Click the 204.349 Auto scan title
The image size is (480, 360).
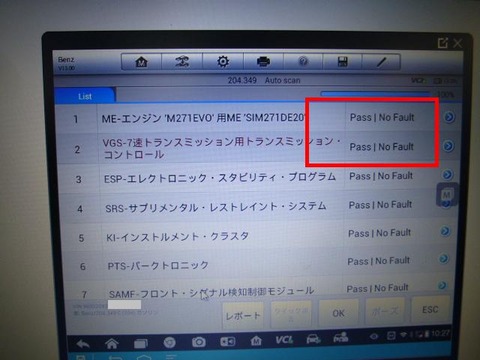[264, 80]
